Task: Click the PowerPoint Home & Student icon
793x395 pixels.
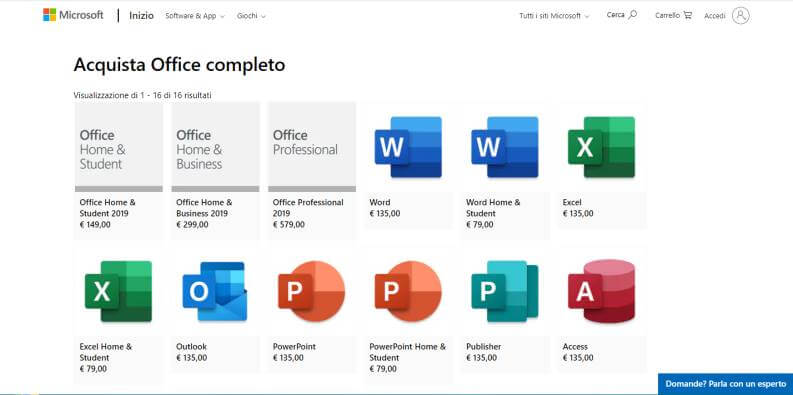Action: (408, 291)
